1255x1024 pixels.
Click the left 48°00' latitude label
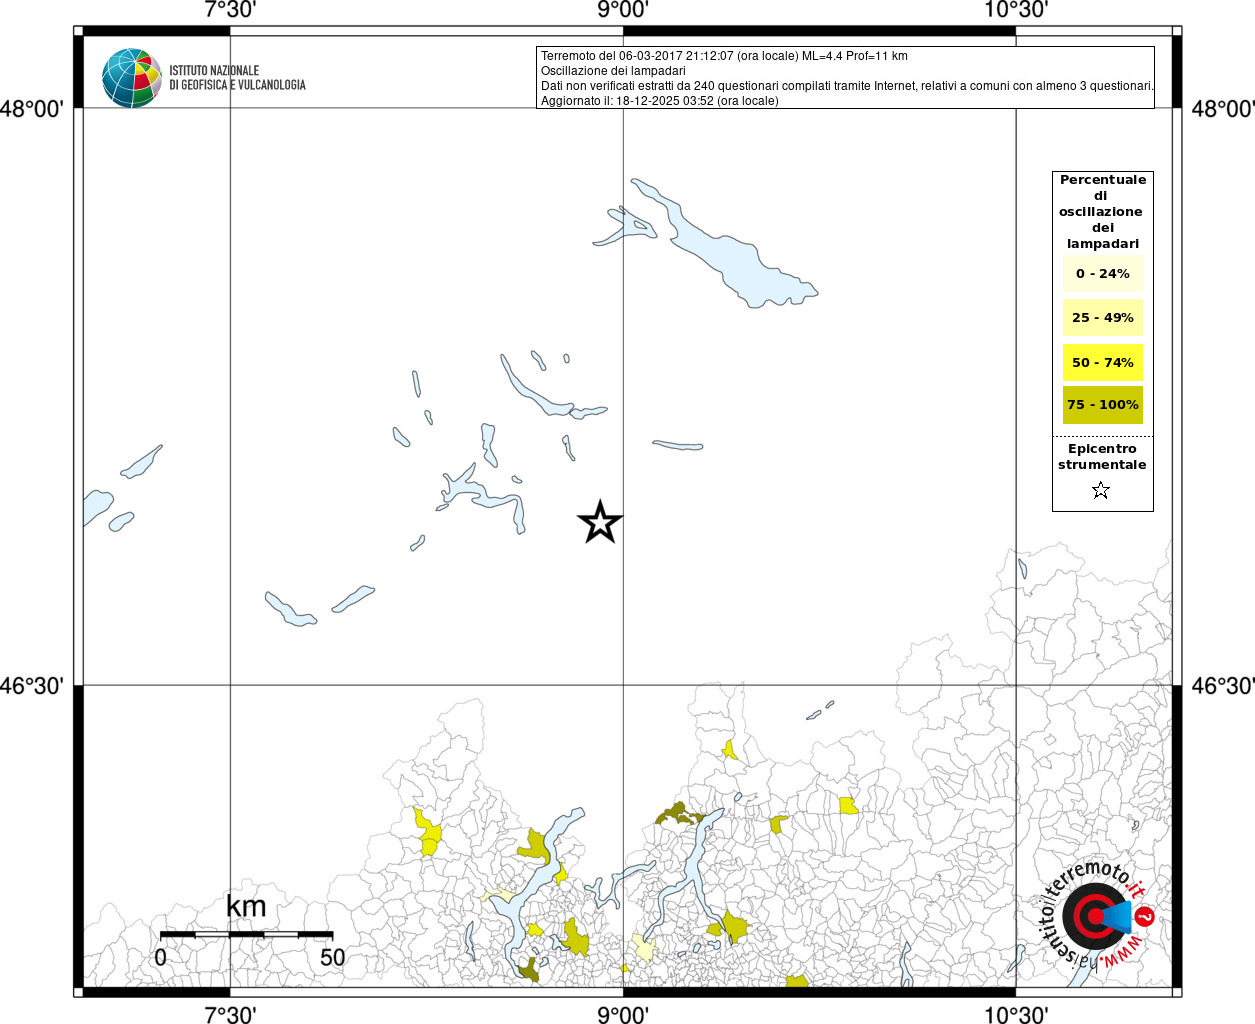32,108
